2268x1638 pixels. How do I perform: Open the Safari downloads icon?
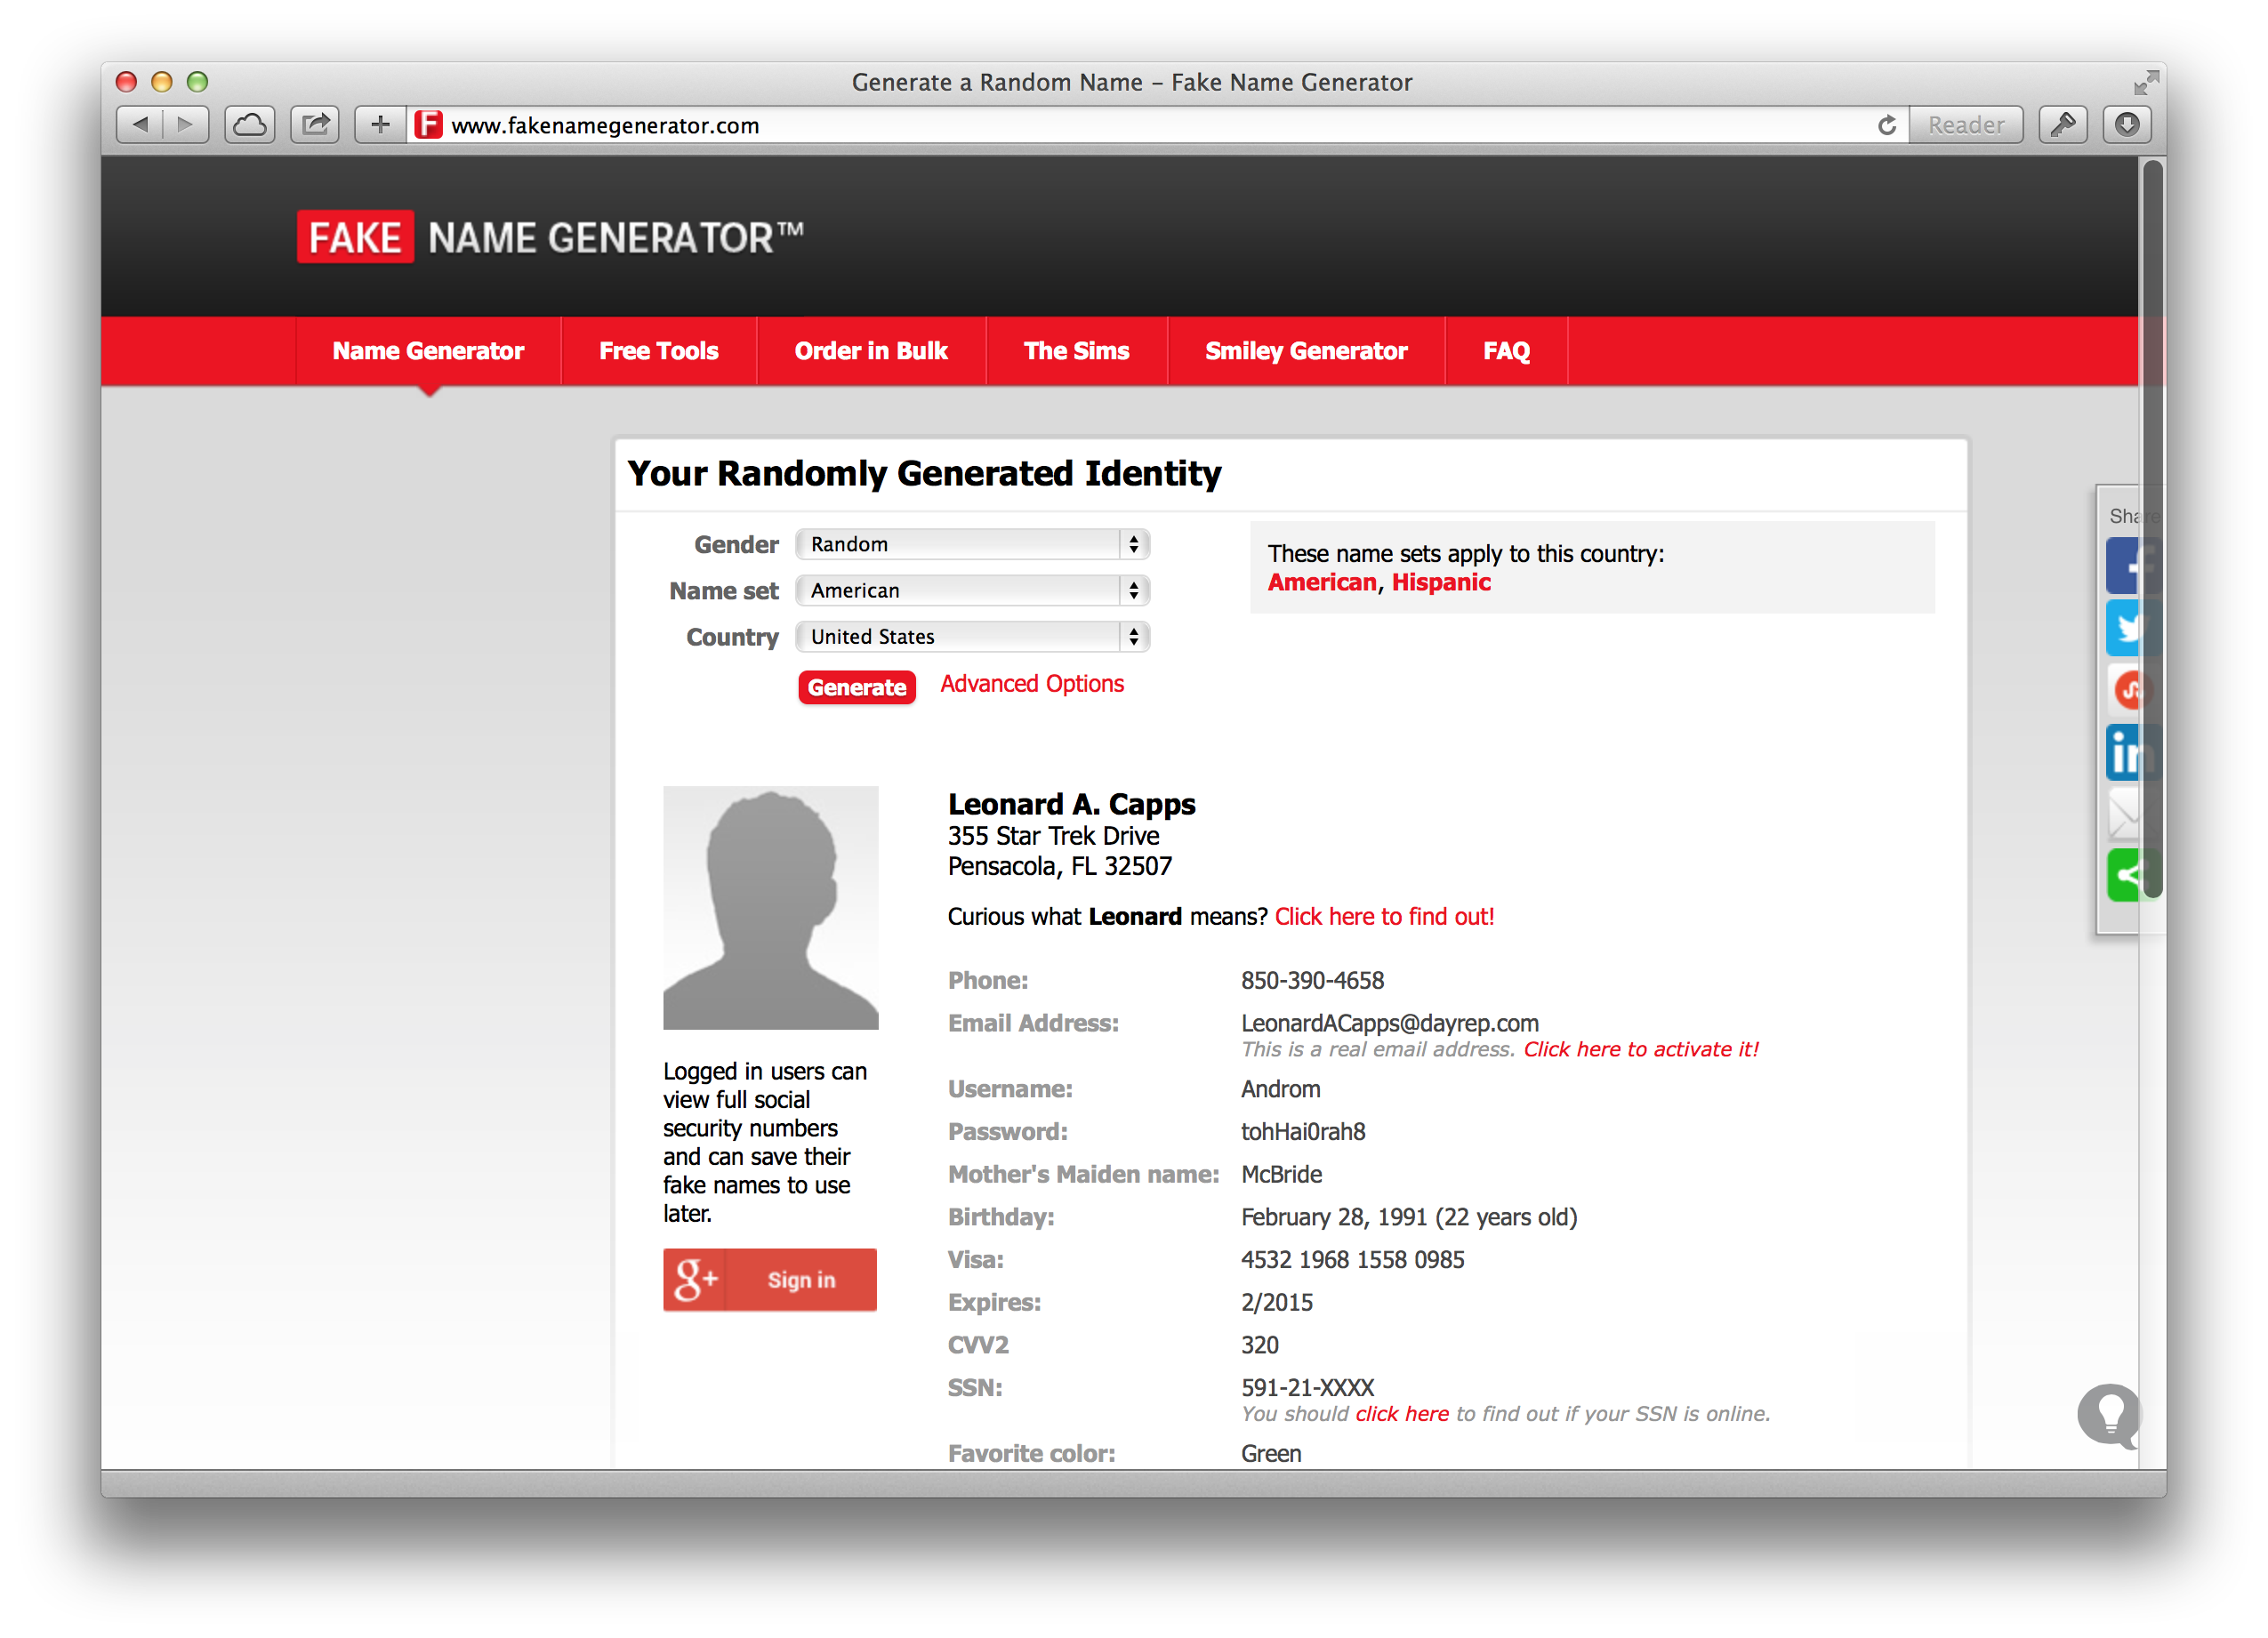coord(2127,125)
